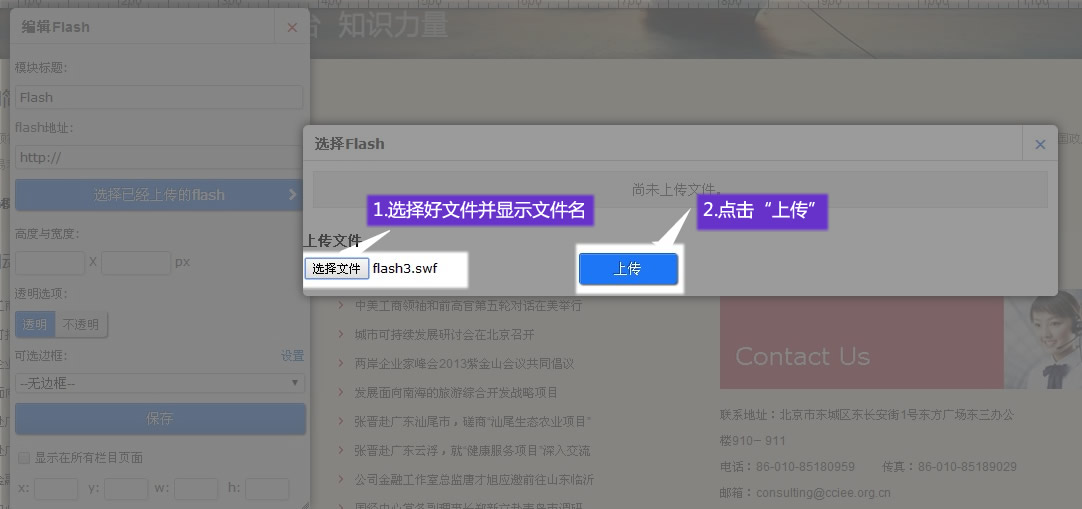Click the flash地址 http:// input field

160,157
